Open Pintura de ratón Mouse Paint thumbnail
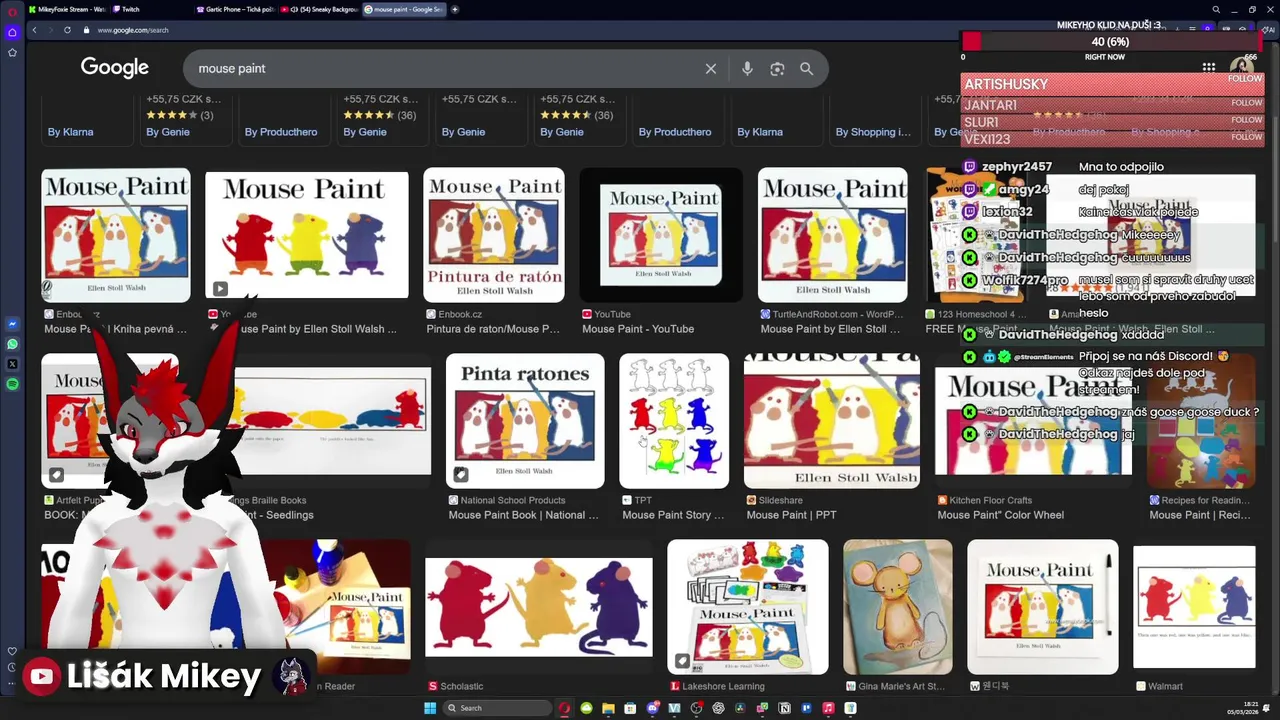Image resolution: width=1280 pixels, height=720 pixels. coord(494,235)
